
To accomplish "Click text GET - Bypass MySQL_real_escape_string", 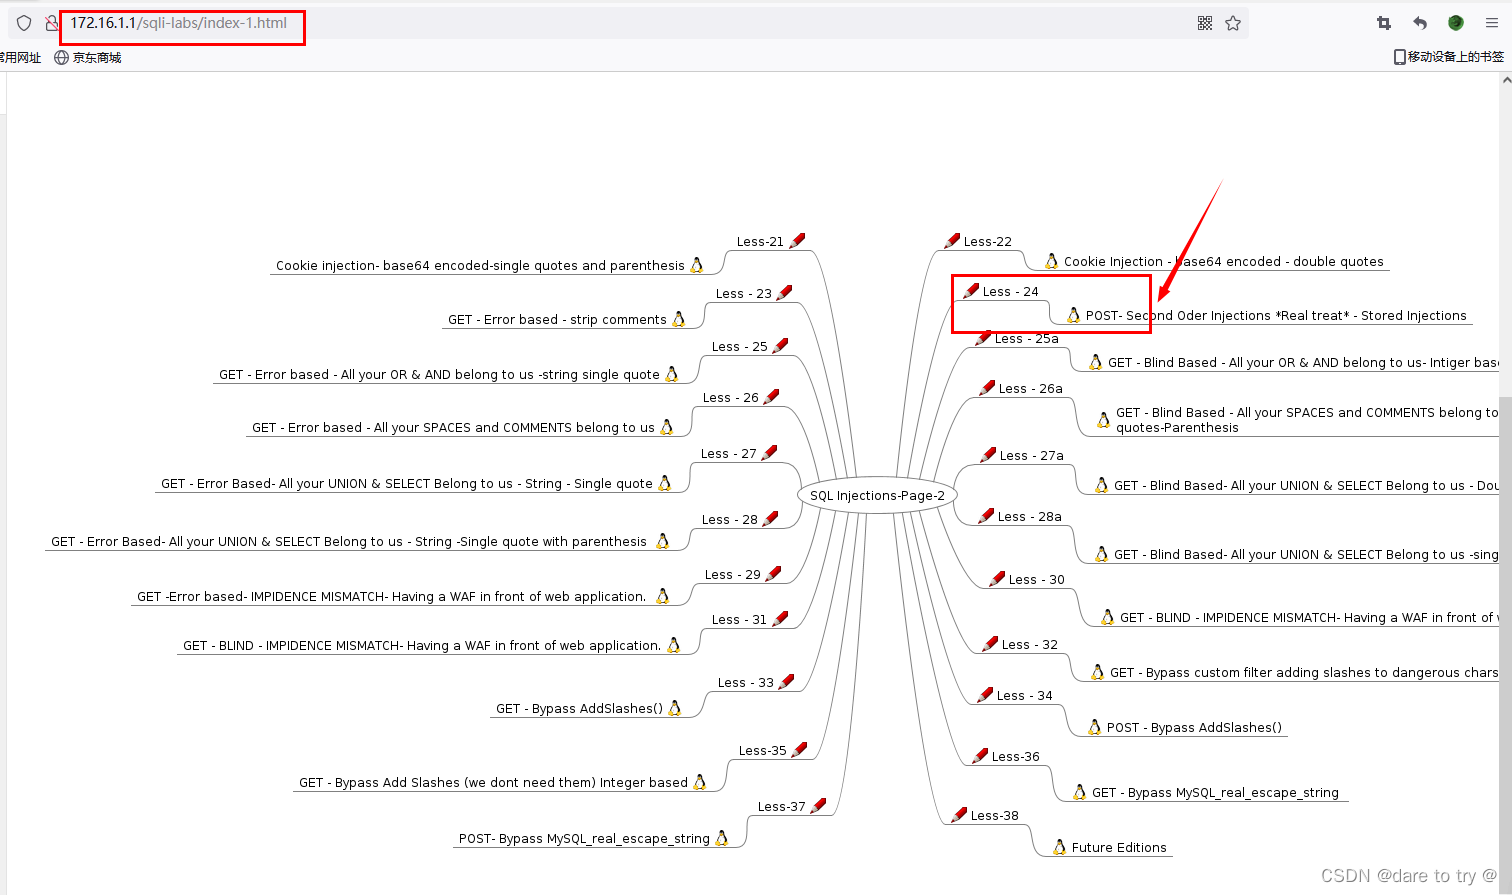I will pos(1215,793).
